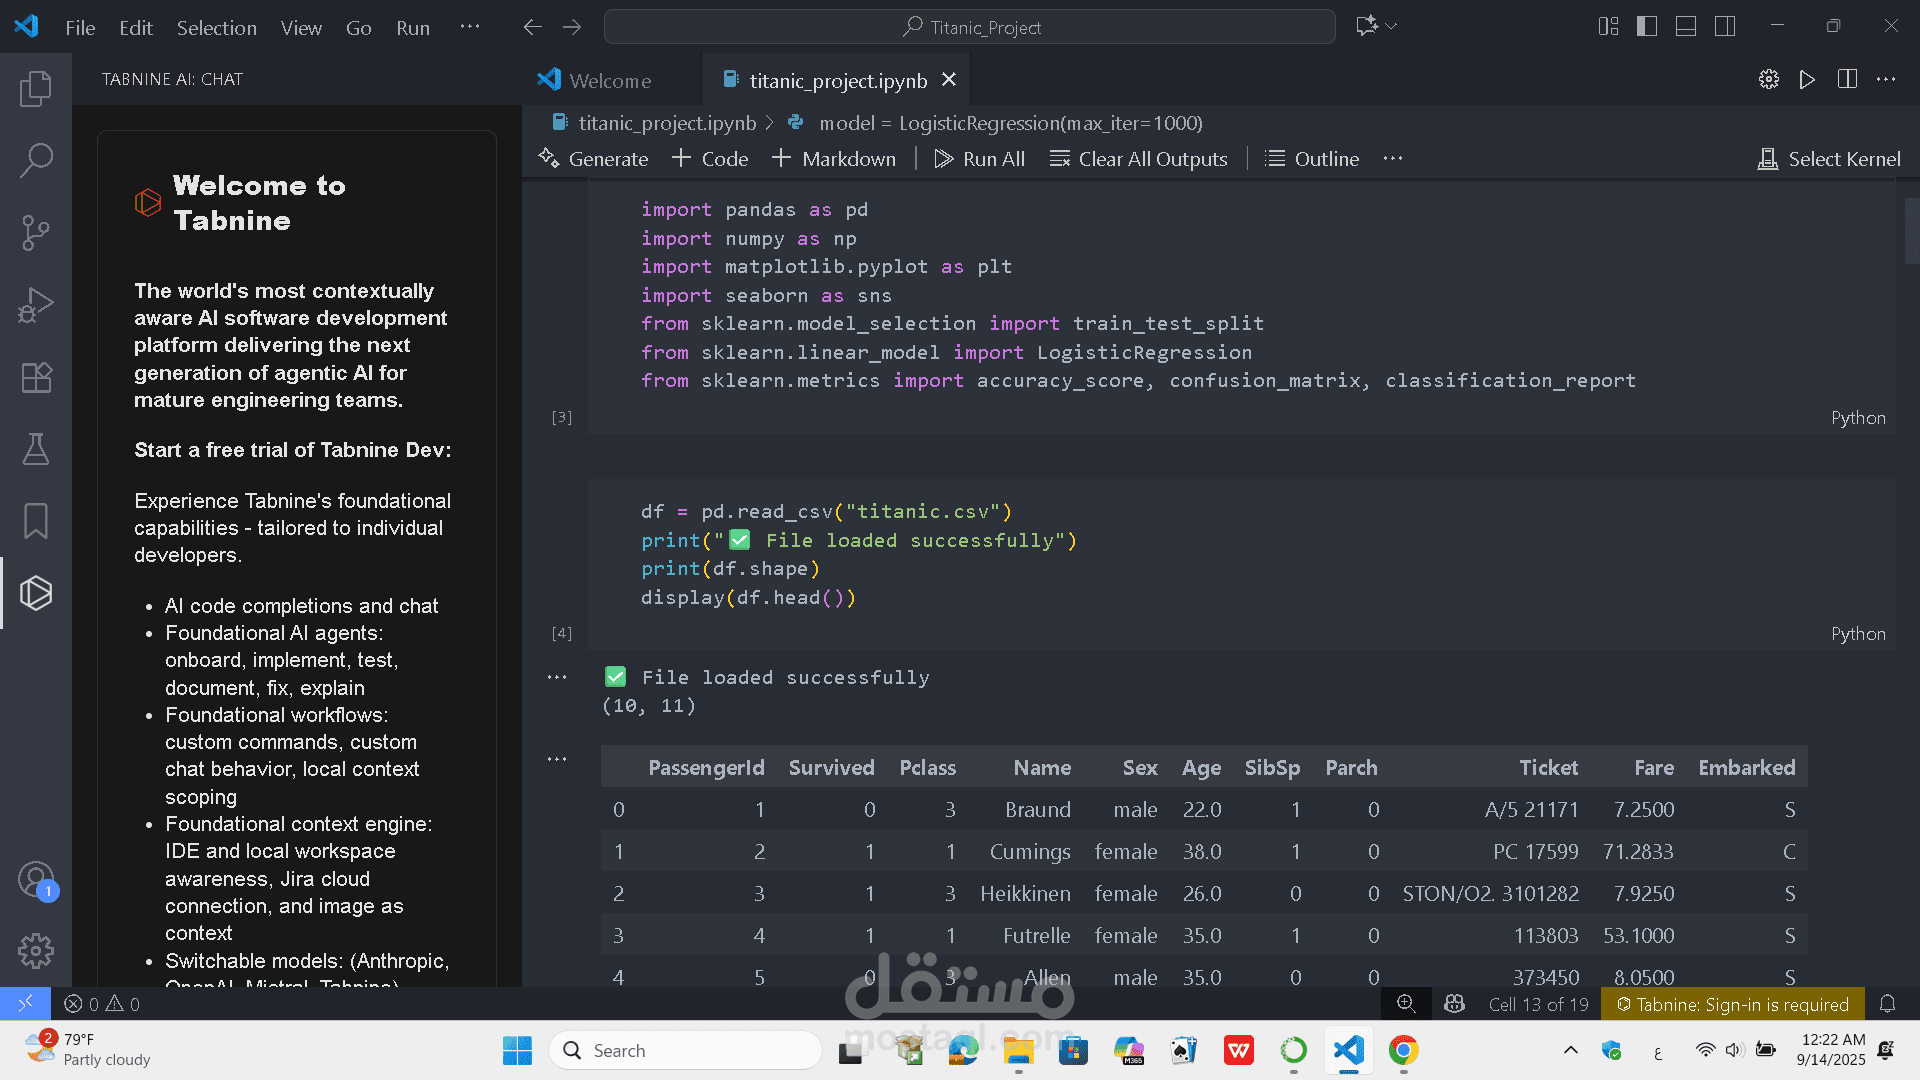Open output options for the dataframe table

point(557,759)
